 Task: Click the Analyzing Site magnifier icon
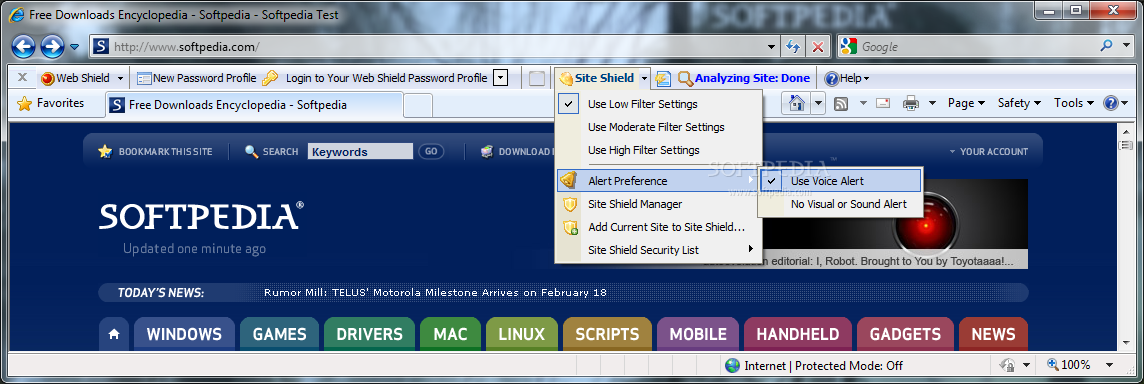coord(685,78)
